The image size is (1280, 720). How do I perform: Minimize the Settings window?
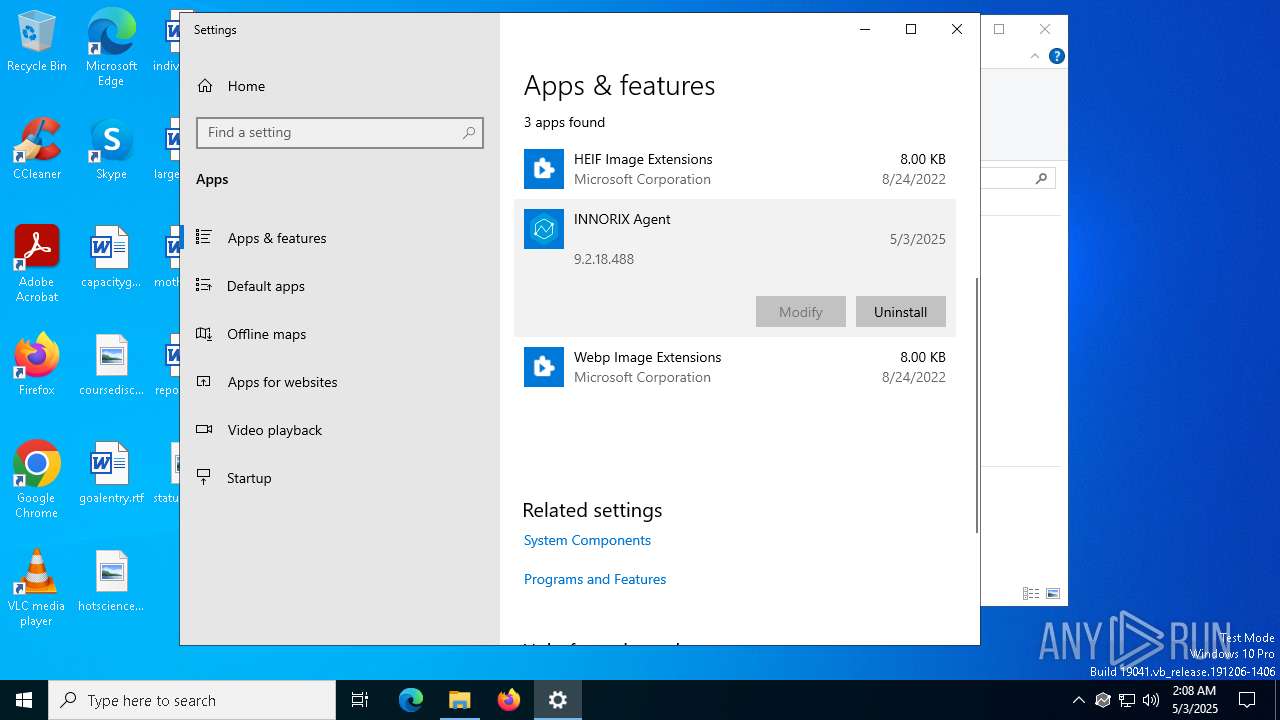point(865,29)
